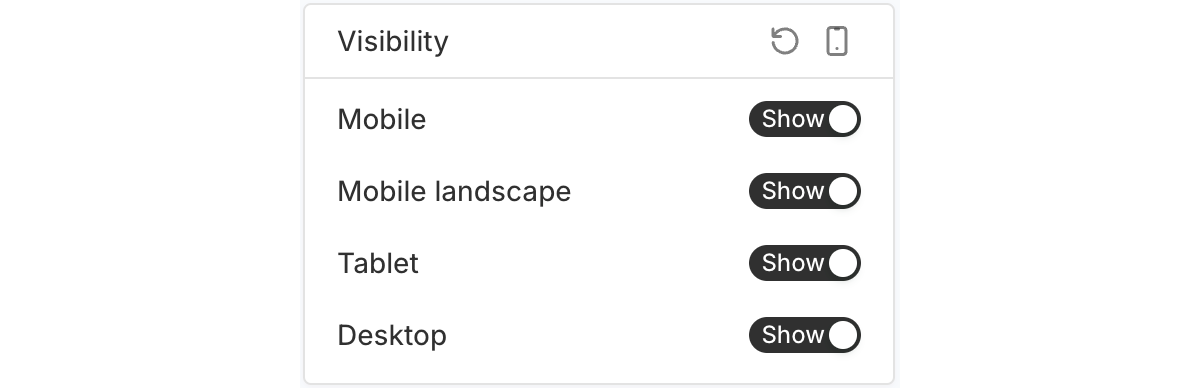Click "Show" text inside the Mobile switch
Image resolution: width=1200 pixels, height=388 pixels.
tap(793, 119)
